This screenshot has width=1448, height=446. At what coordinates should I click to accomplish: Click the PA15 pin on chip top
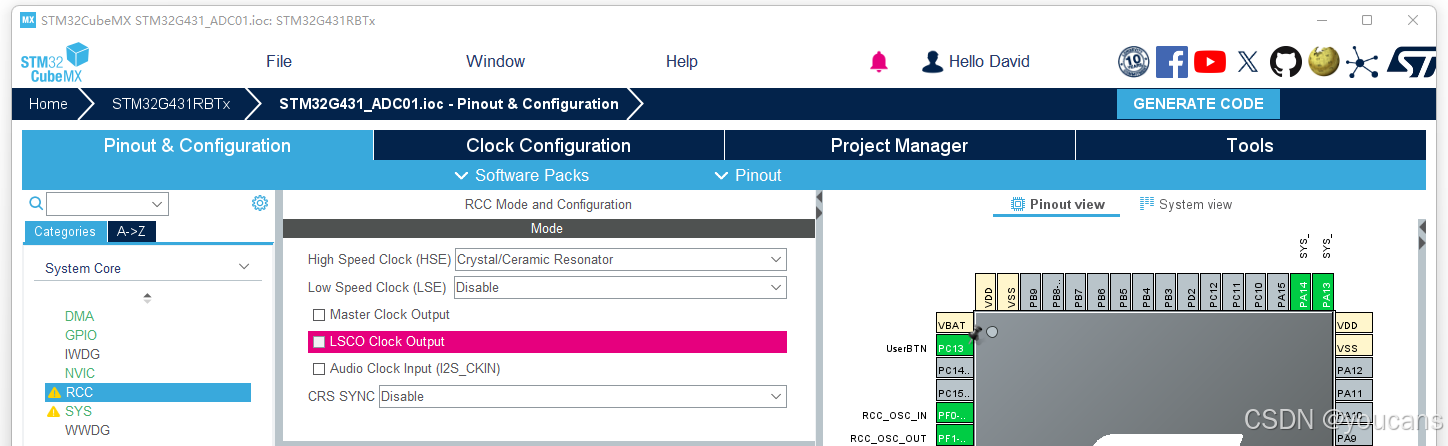click(1279, 290)
